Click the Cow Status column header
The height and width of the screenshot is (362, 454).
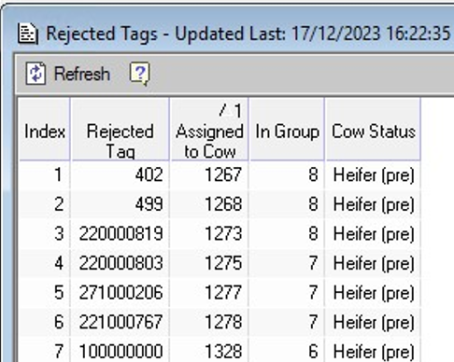click(x=373, y=129)
